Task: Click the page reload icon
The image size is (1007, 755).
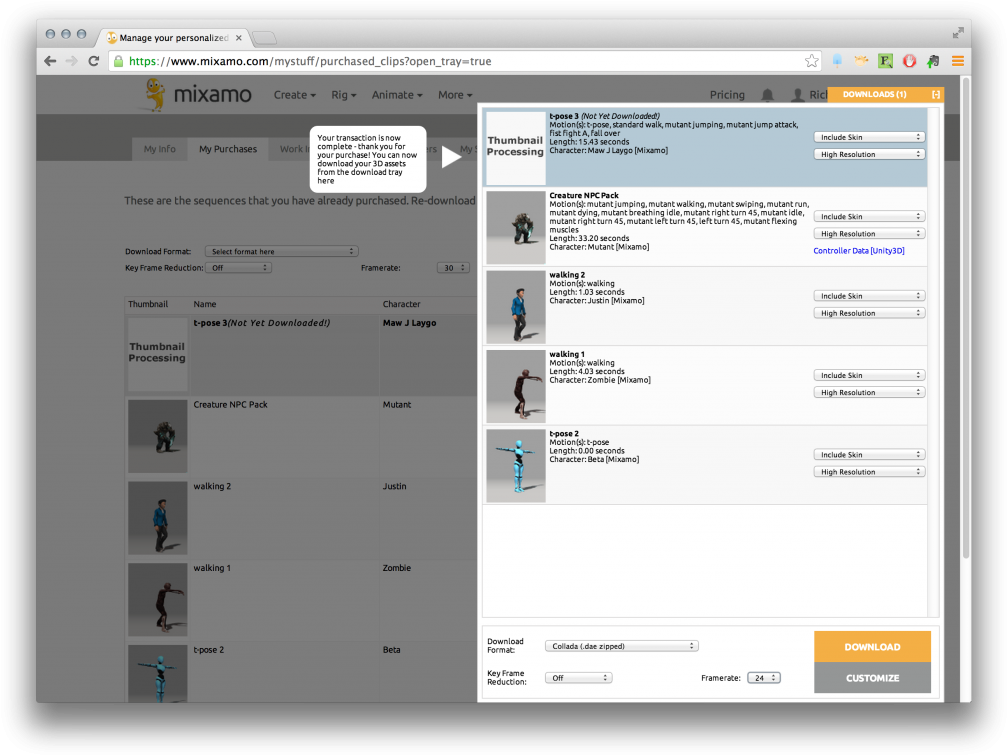Action: 93,60
